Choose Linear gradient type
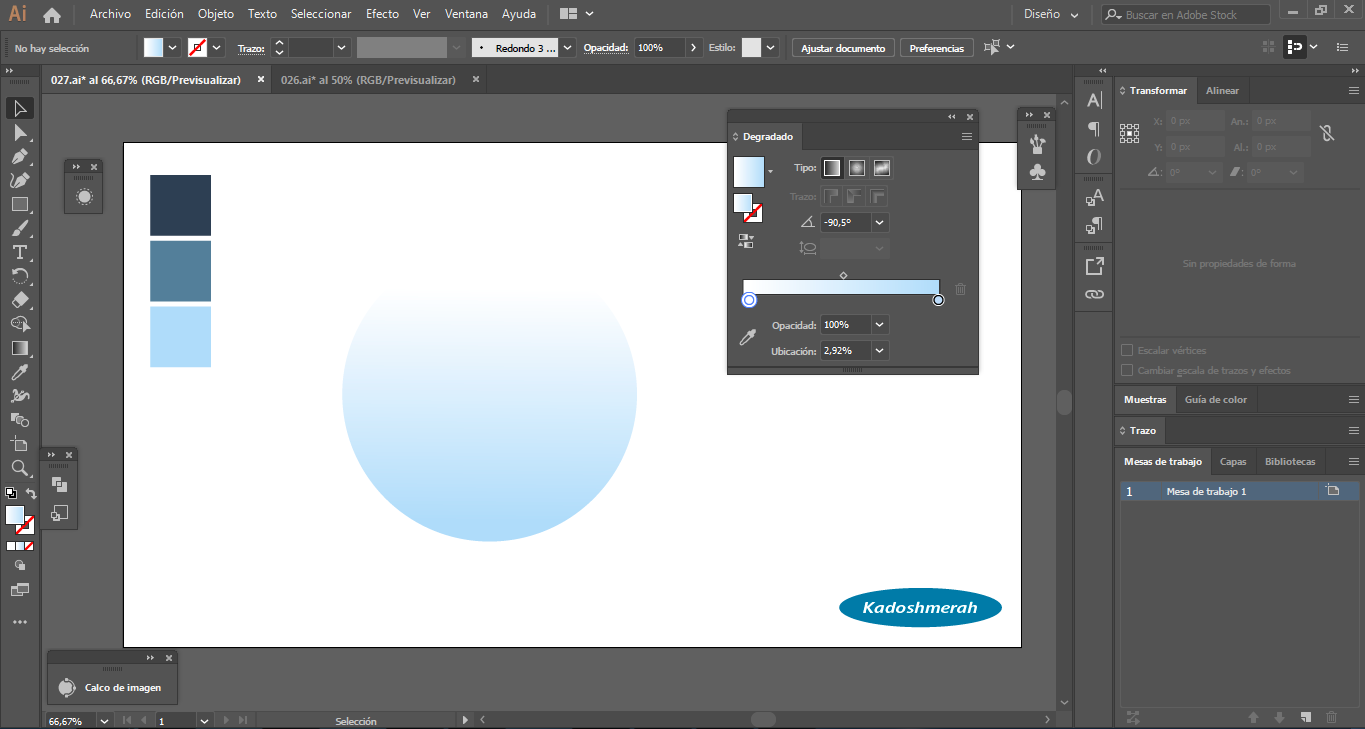Viewport: 1365px width, 729px height. point(832,168)
